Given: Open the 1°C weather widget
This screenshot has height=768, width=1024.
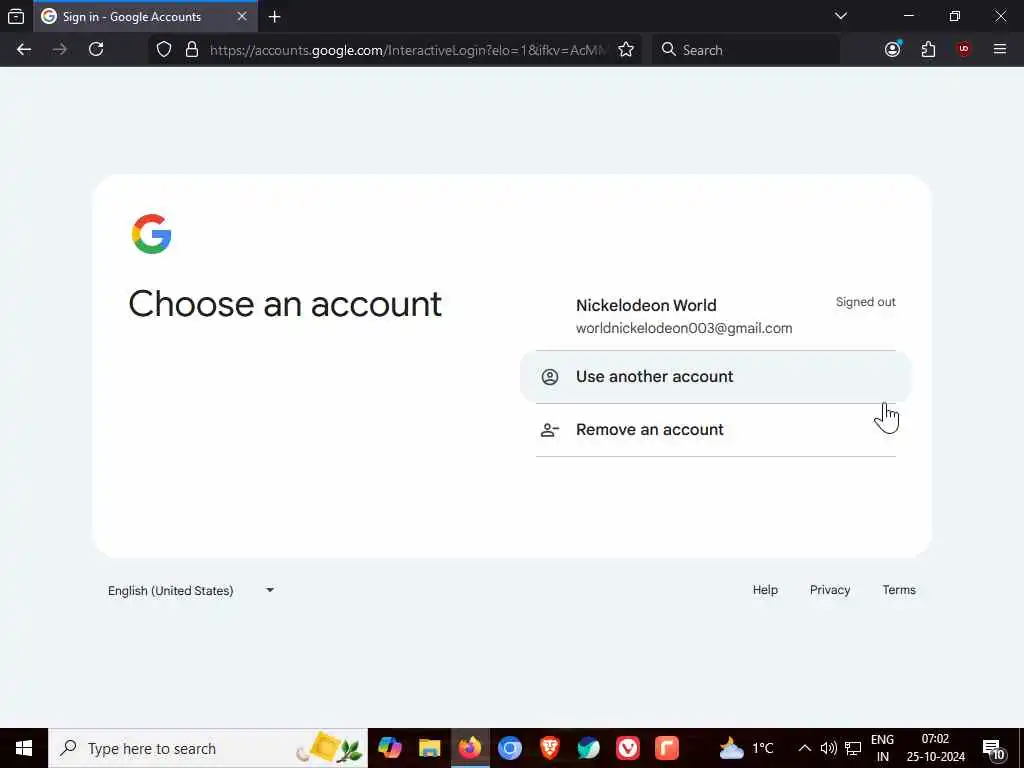Looking at the screenshot, I should (746, 748).
